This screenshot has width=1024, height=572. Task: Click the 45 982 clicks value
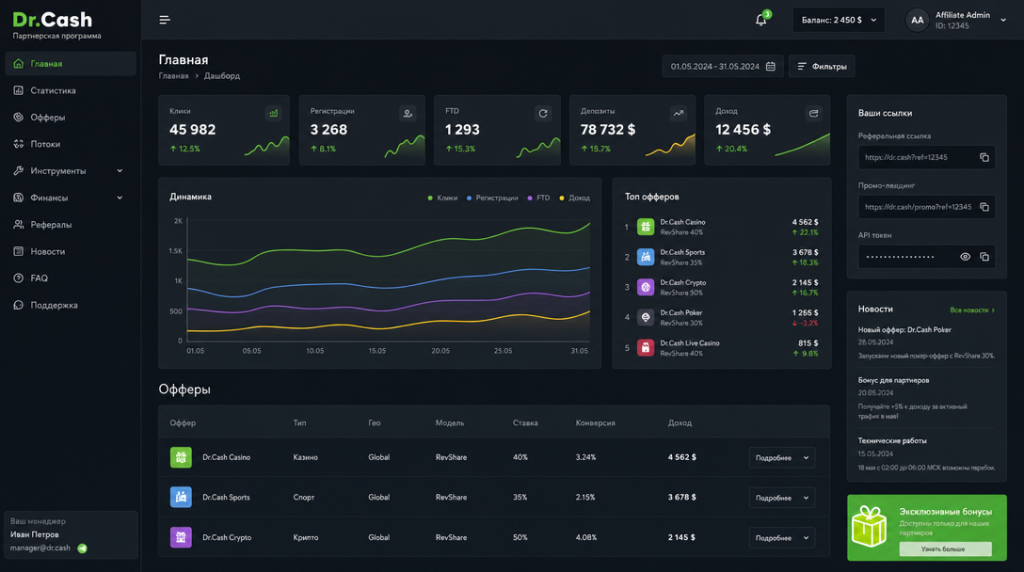pos(192,130)
